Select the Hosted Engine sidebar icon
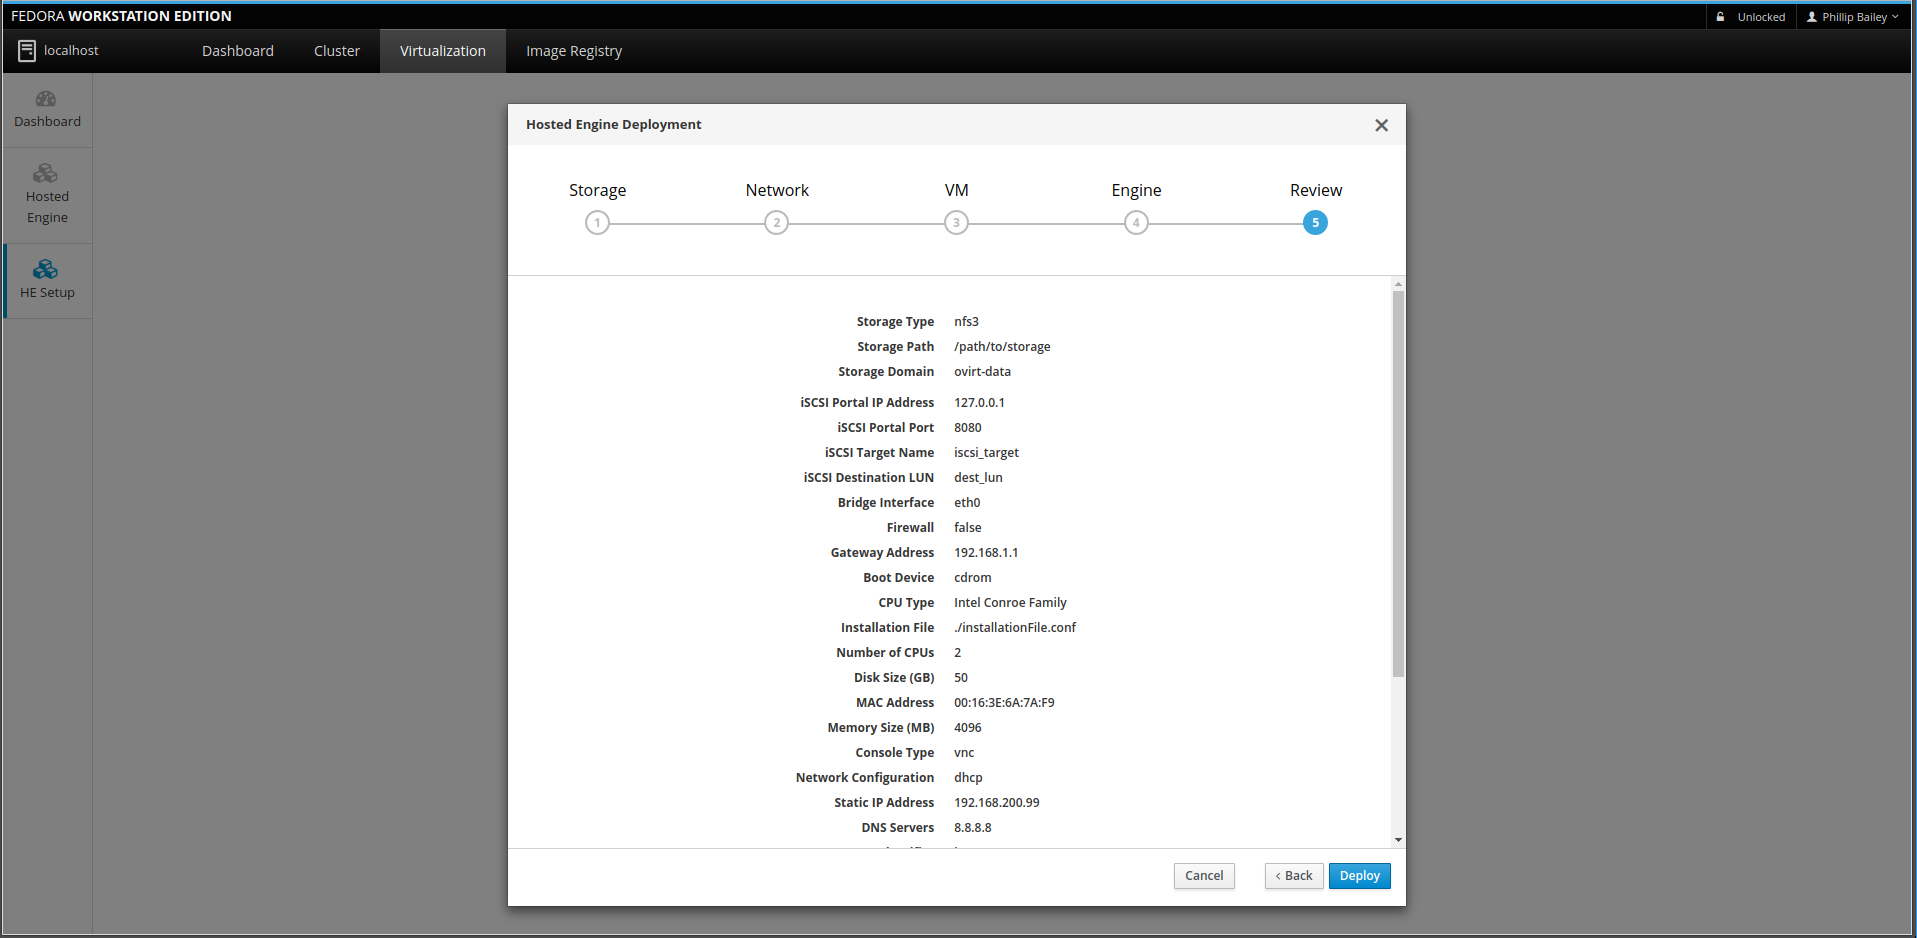Image resolution: width=1917 pixels, height=938 pixels. [x=46, y=174]
